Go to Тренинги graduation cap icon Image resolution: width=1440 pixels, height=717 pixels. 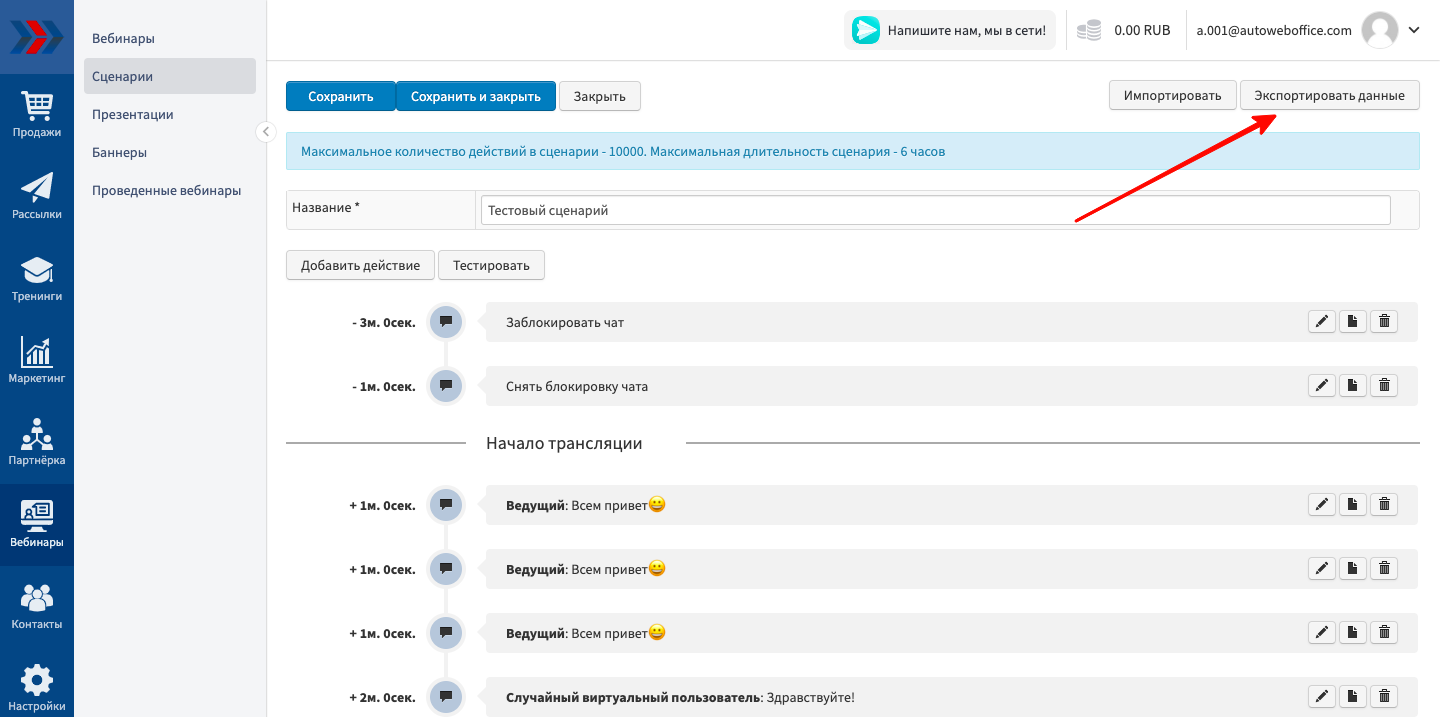37,278
